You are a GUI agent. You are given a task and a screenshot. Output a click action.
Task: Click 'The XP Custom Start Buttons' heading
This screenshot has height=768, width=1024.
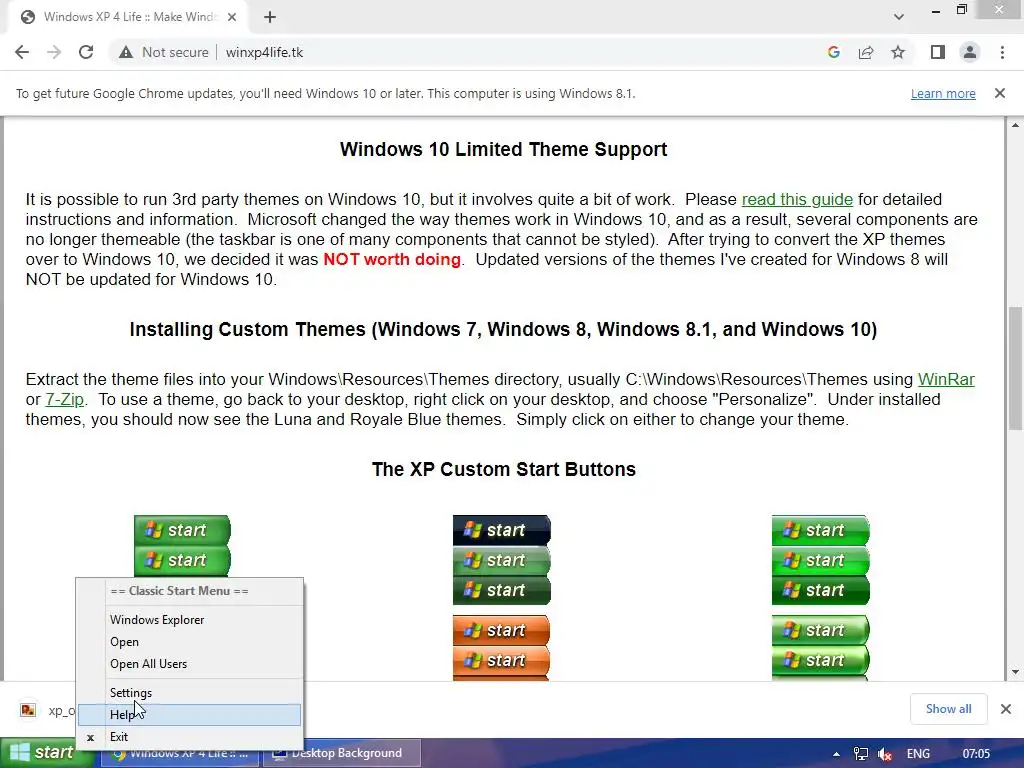click(504, 470)
